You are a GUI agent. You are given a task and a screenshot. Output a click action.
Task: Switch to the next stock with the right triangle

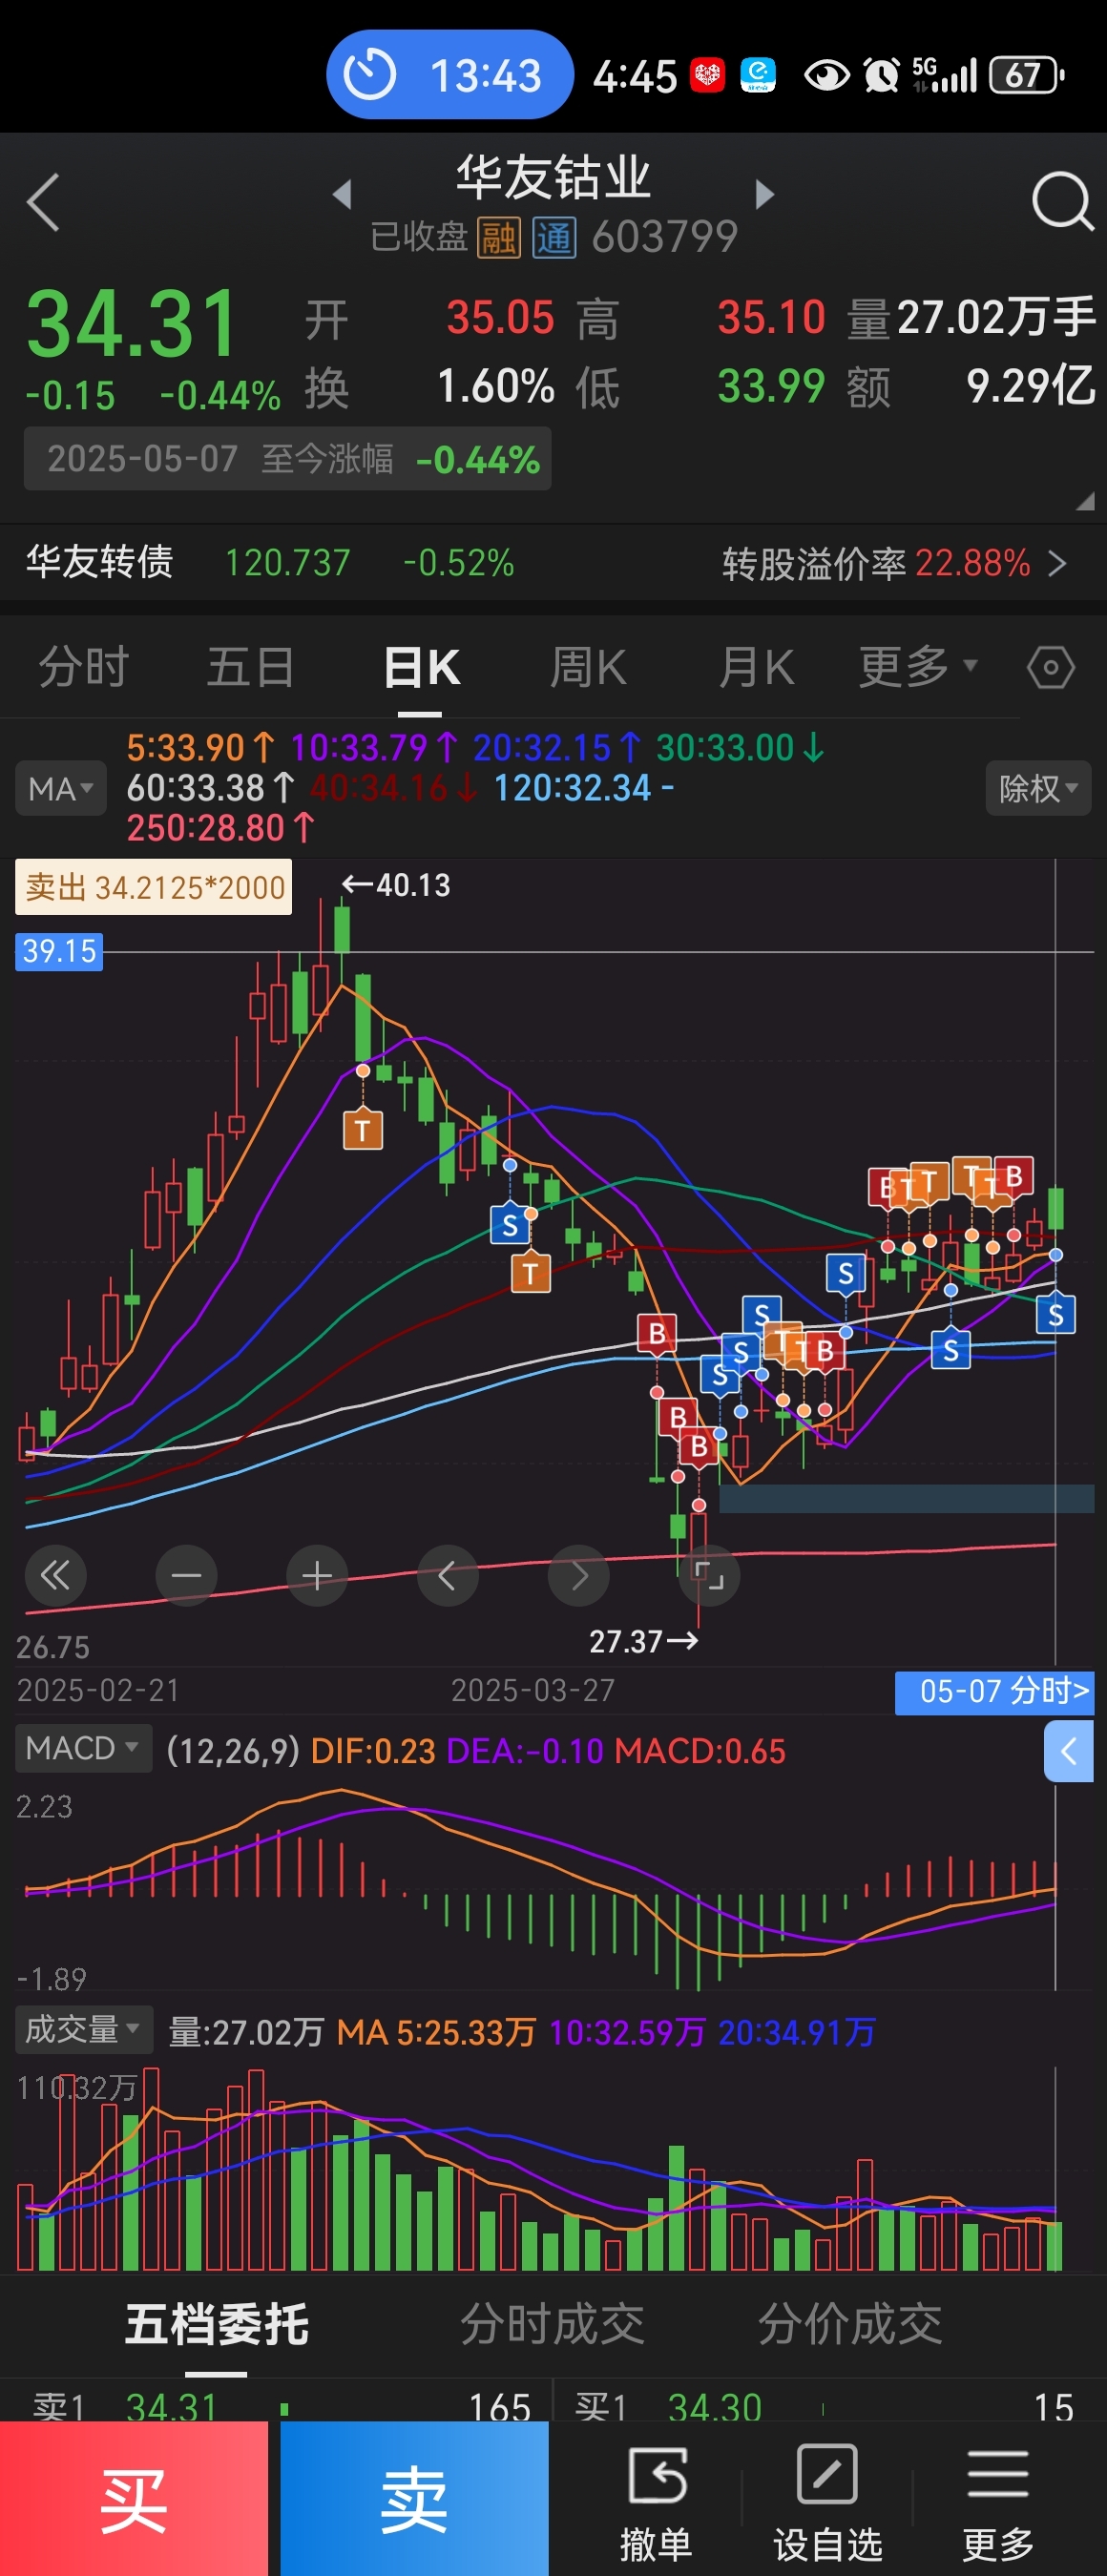765,194
